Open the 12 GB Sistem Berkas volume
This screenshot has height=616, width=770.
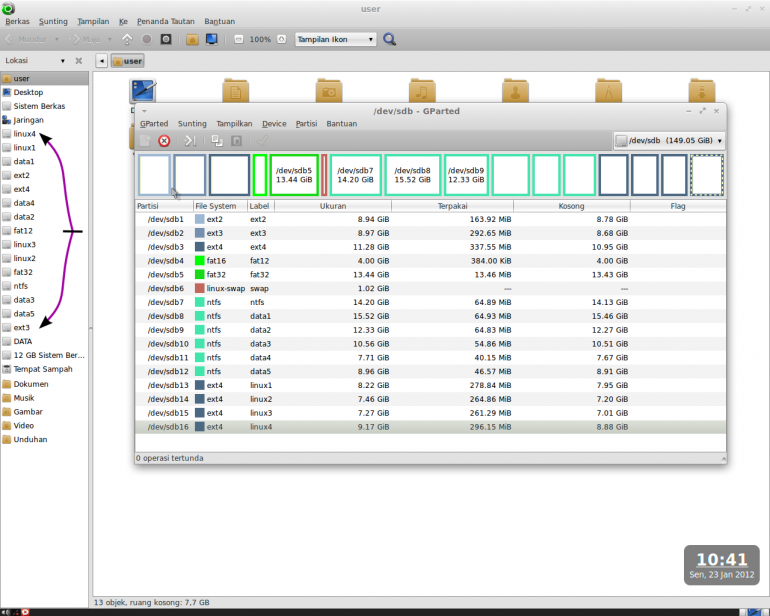(x=44, y=355)
